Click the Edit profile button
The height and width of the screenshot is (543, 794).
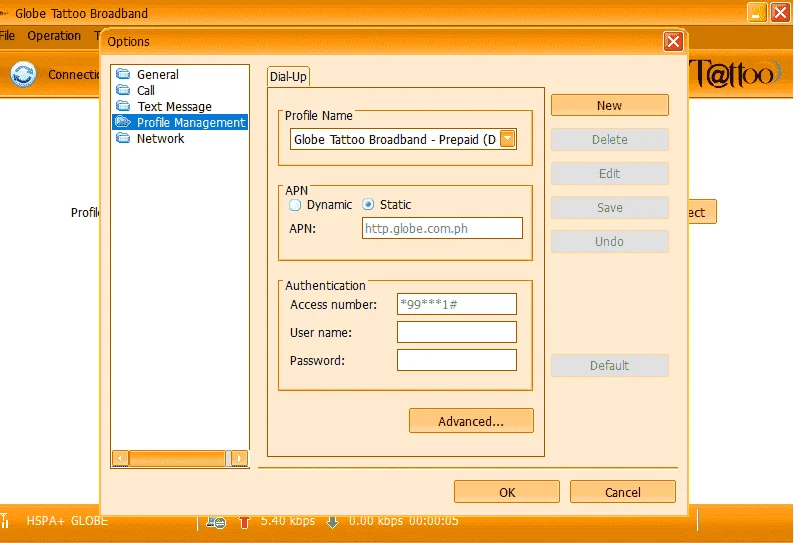point(610,173)
